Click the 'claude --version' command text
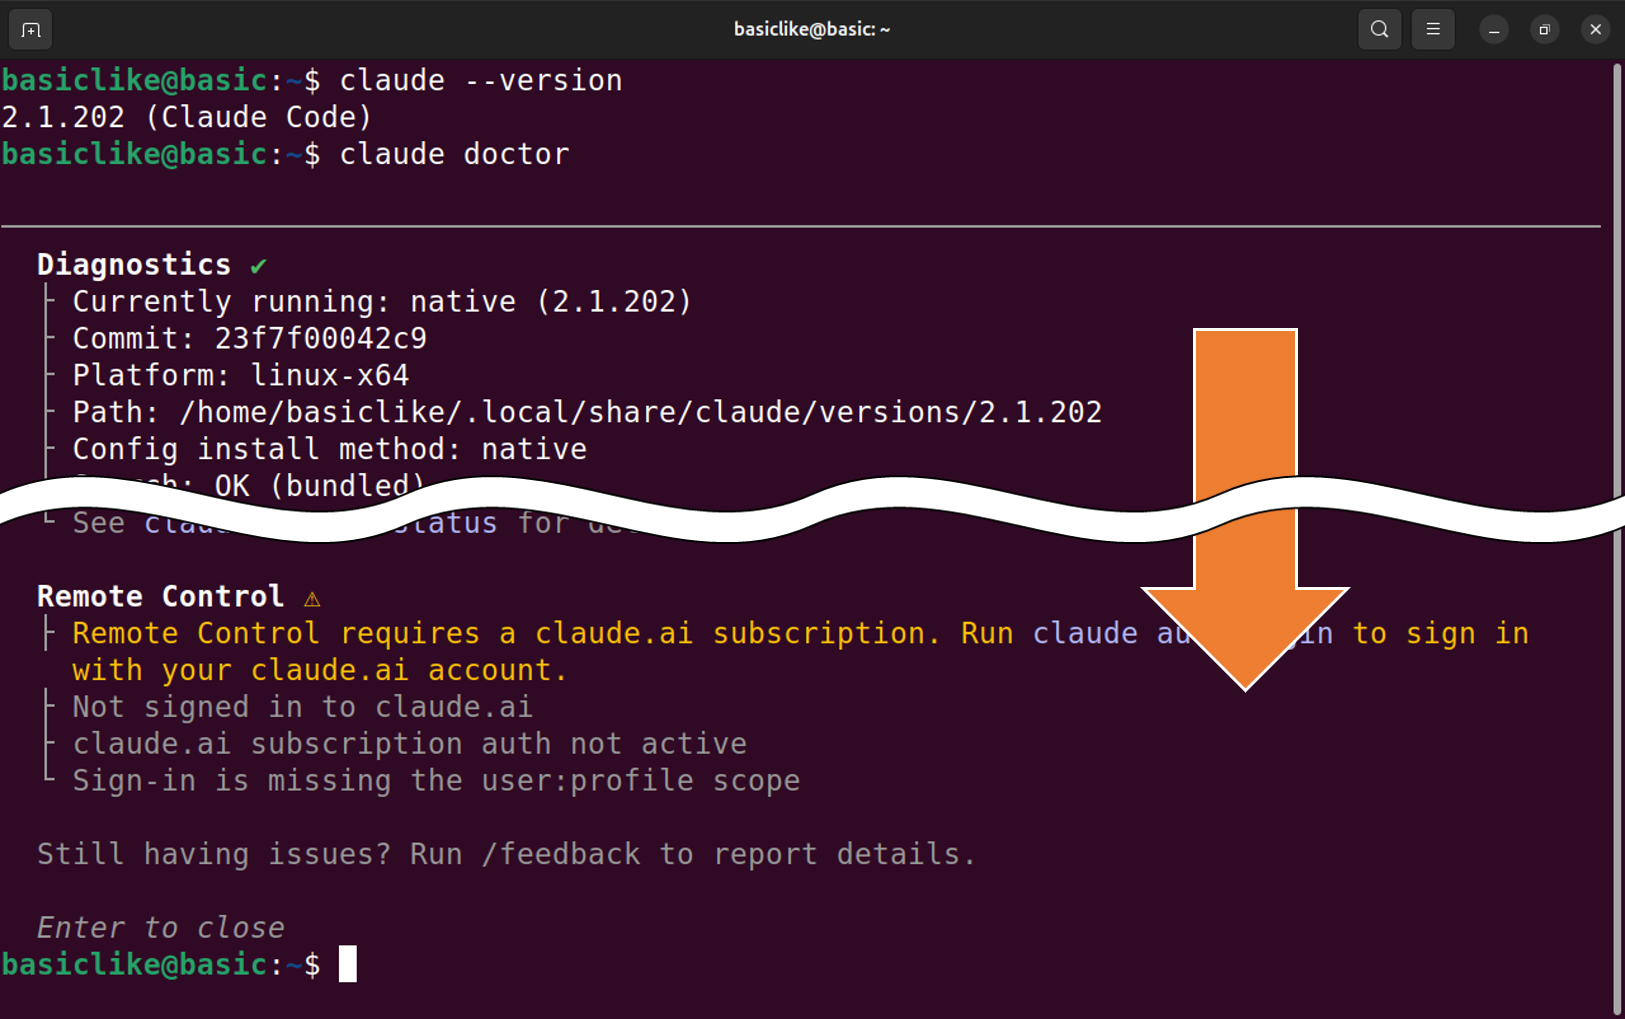 (481, 81)
